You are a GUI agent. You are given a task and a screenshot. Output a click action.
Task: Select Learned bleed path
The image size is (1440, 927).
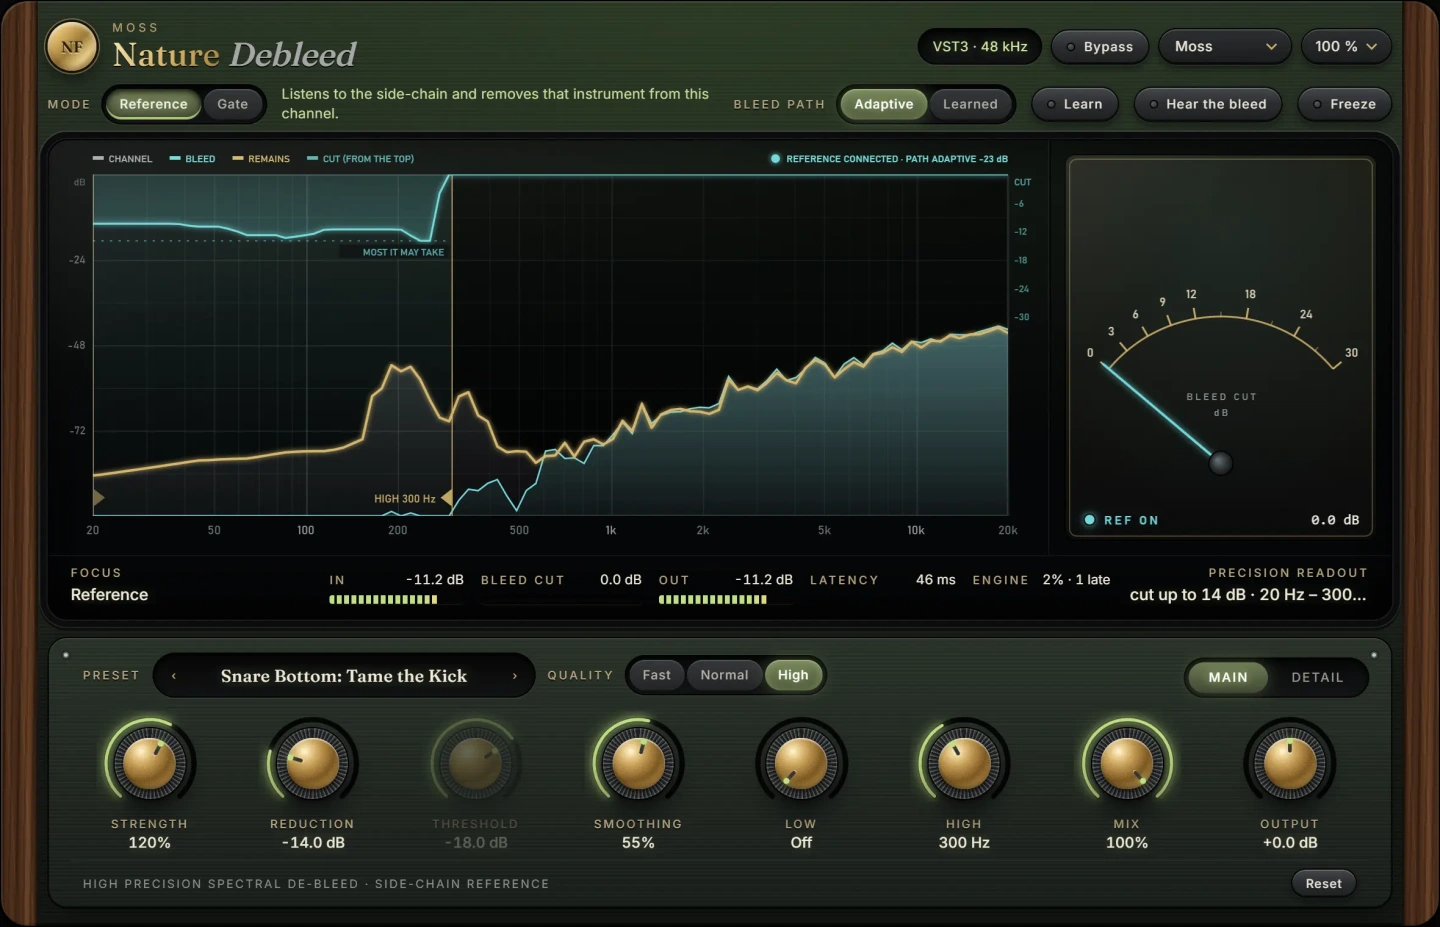pos(970,104)
